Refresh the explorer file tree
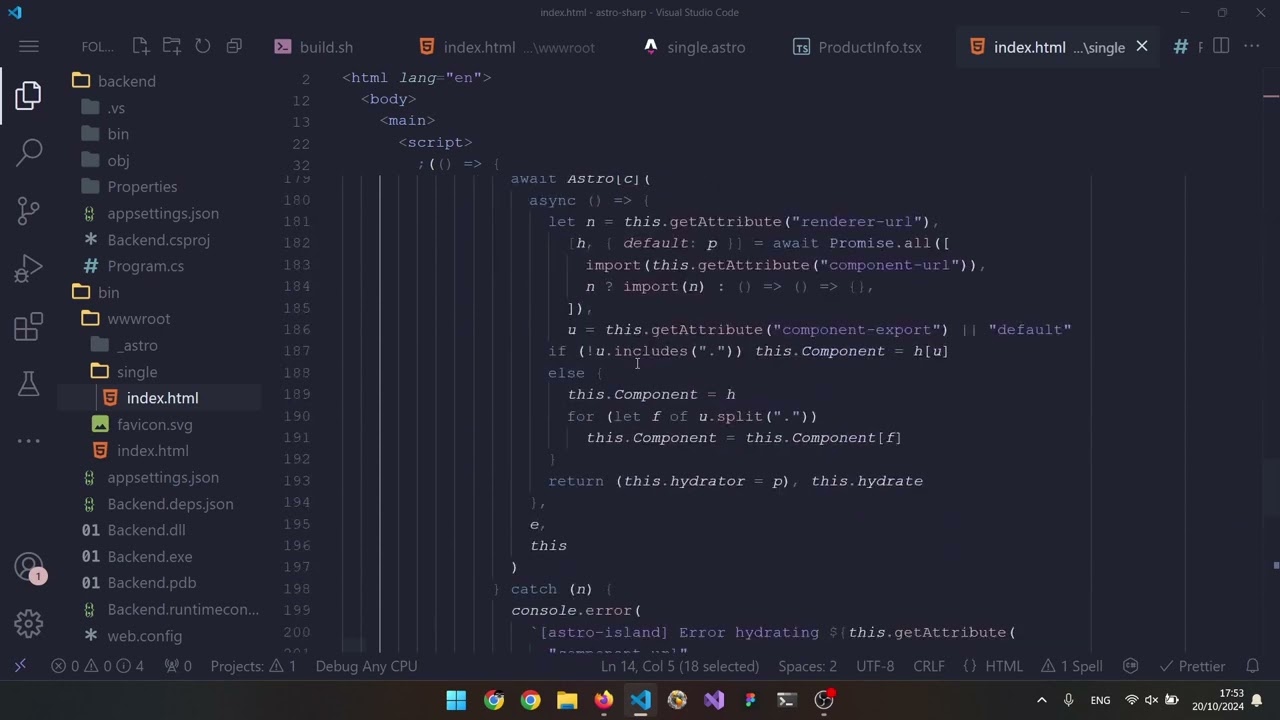Viewport: 1280px width, 720px height. (203, 46)
